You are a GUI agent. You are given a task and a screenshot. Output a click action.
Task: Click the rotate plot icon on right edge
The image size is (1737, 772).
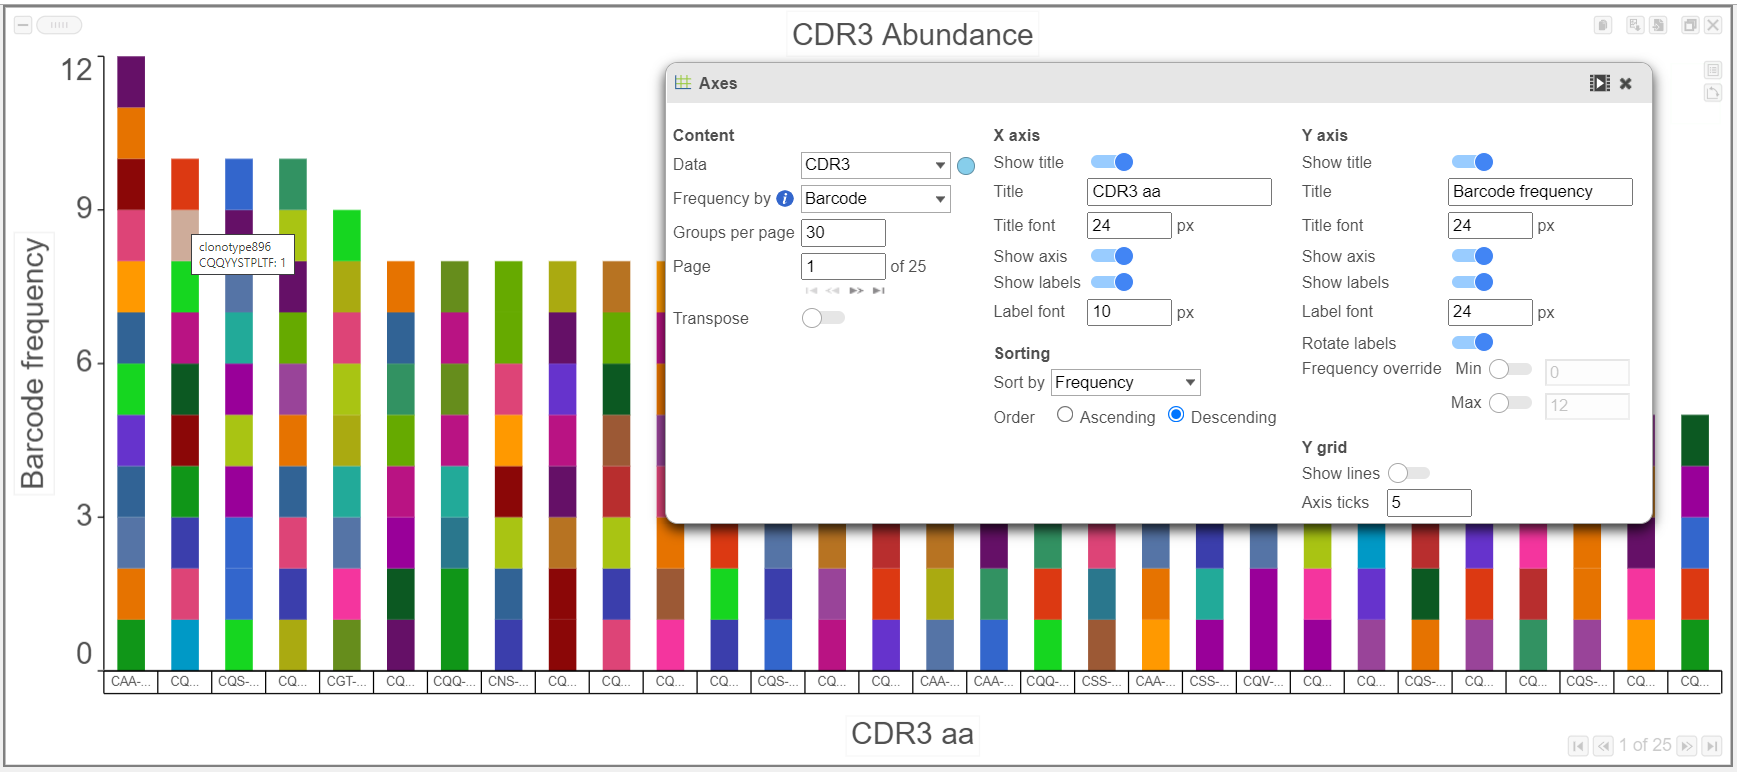point(1713,93)
